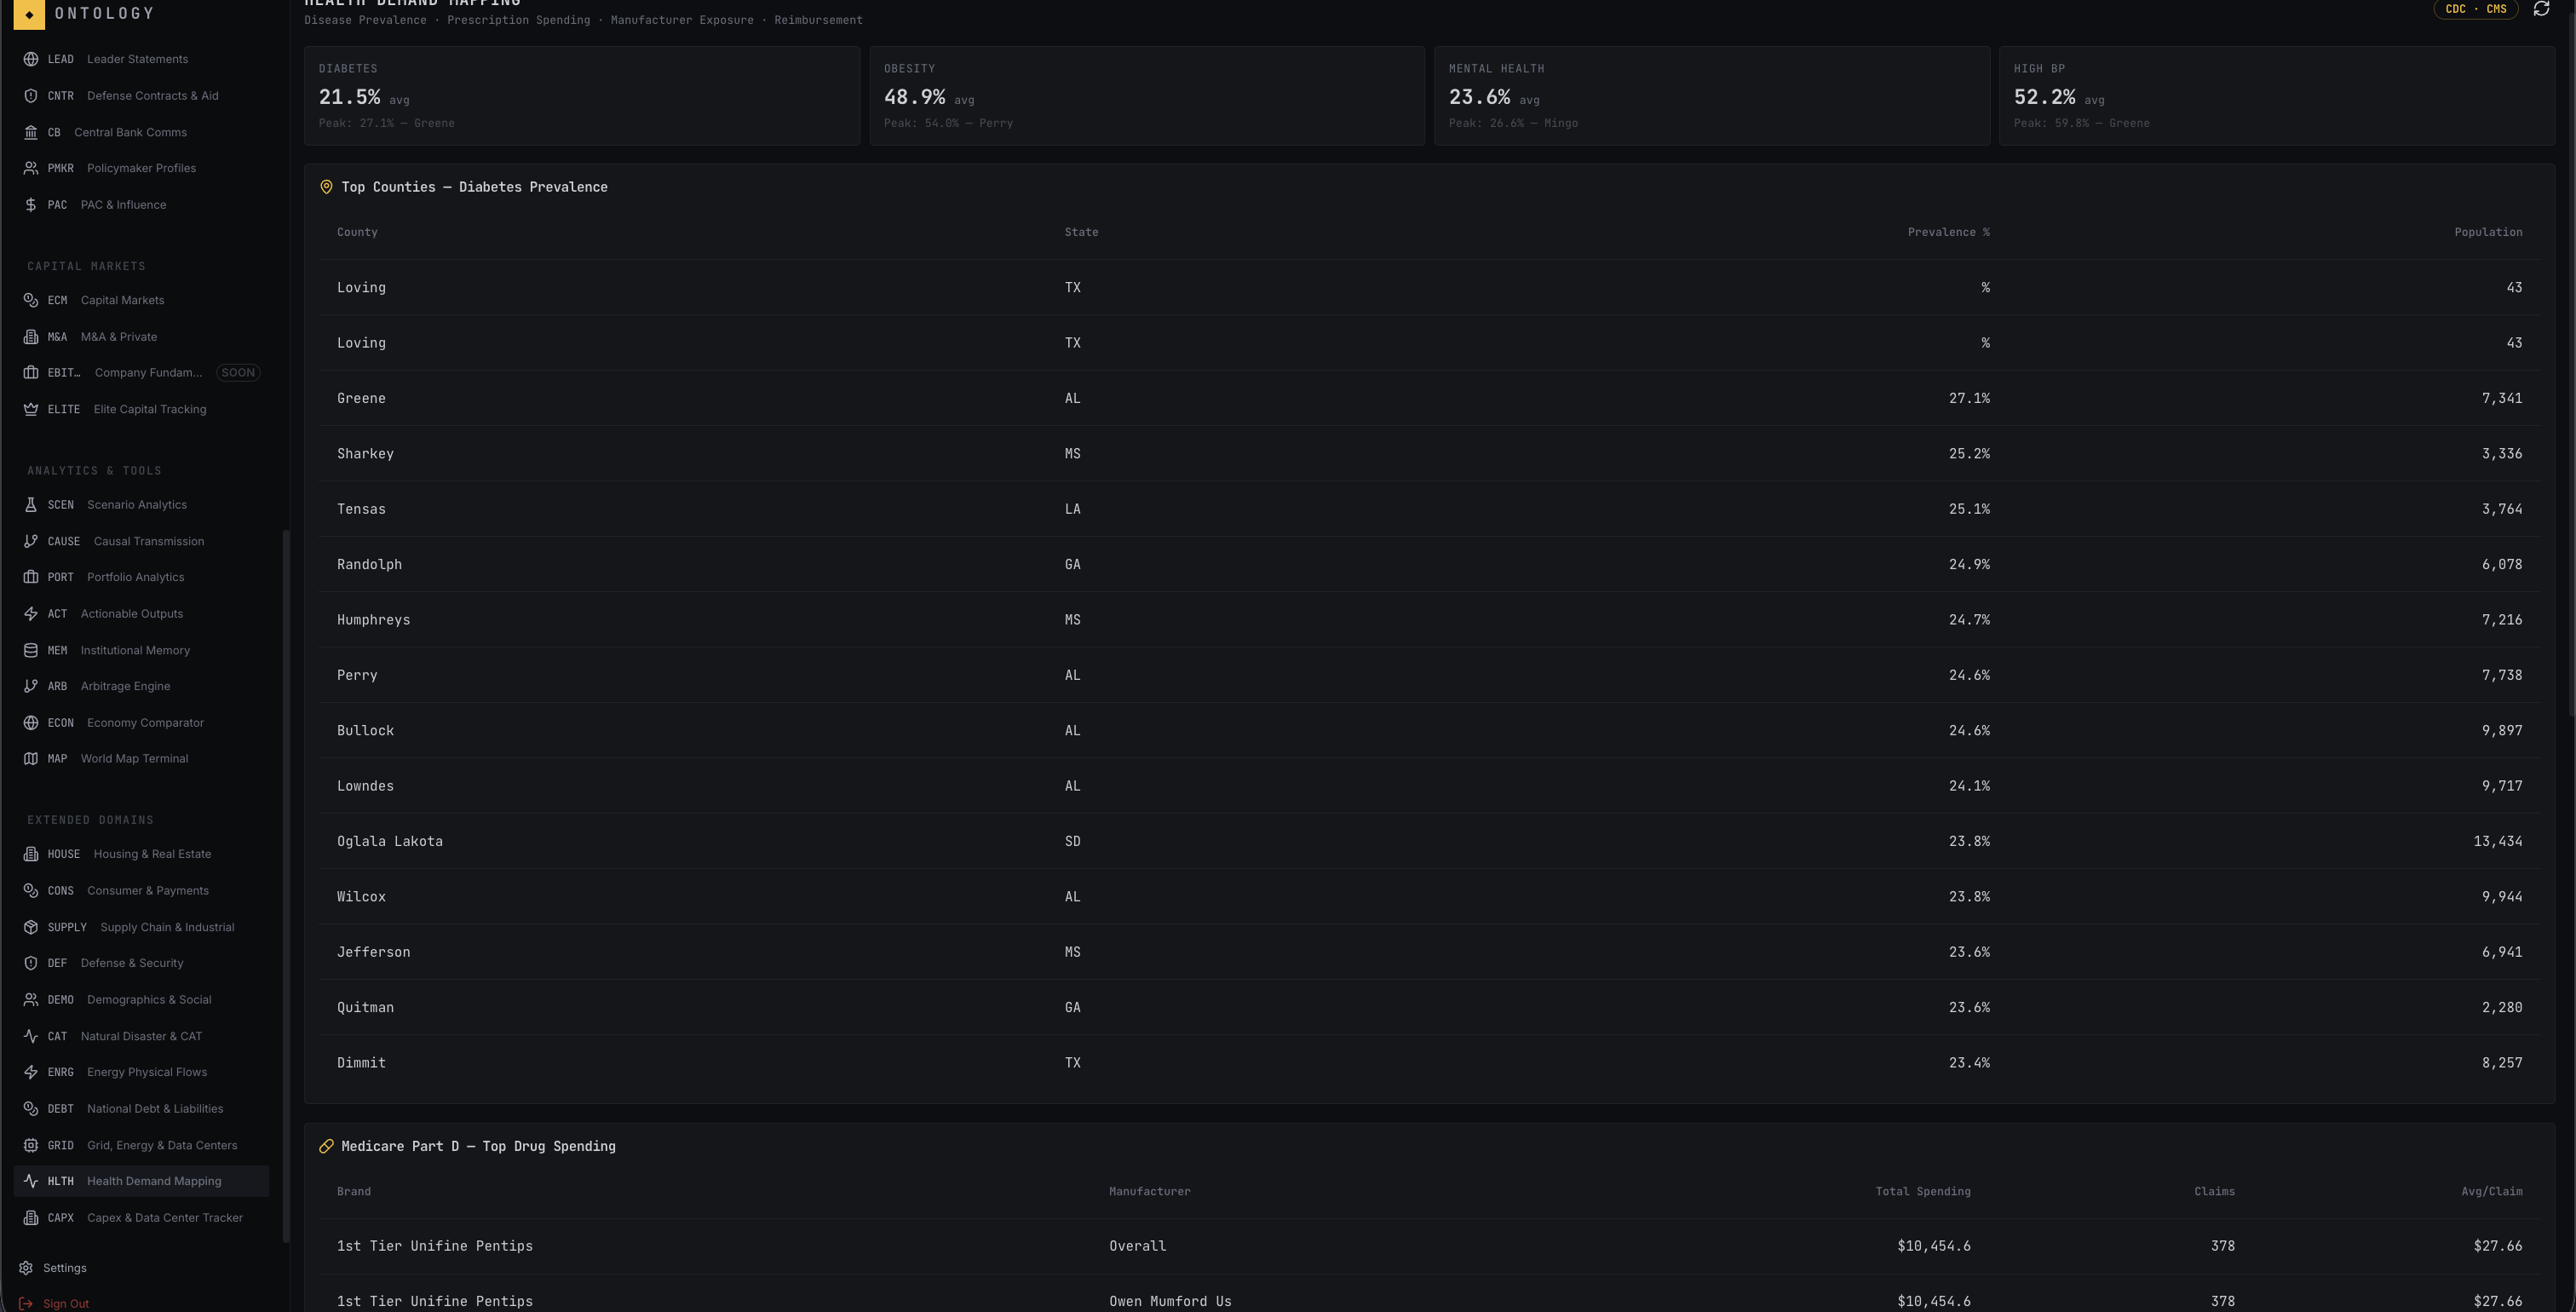Select the Causal Transmission engine
This screenshot has height=1312, width=2576.
148,541
